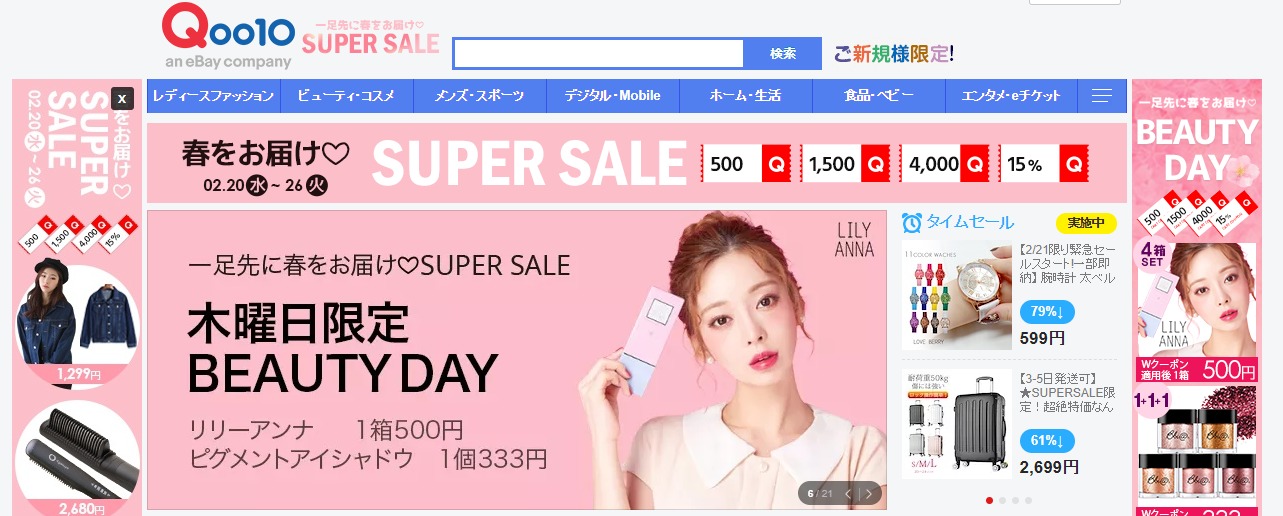Select the 食品・ベビー tab
This screenshot has width=1283, height=516.
pos(878,96)
